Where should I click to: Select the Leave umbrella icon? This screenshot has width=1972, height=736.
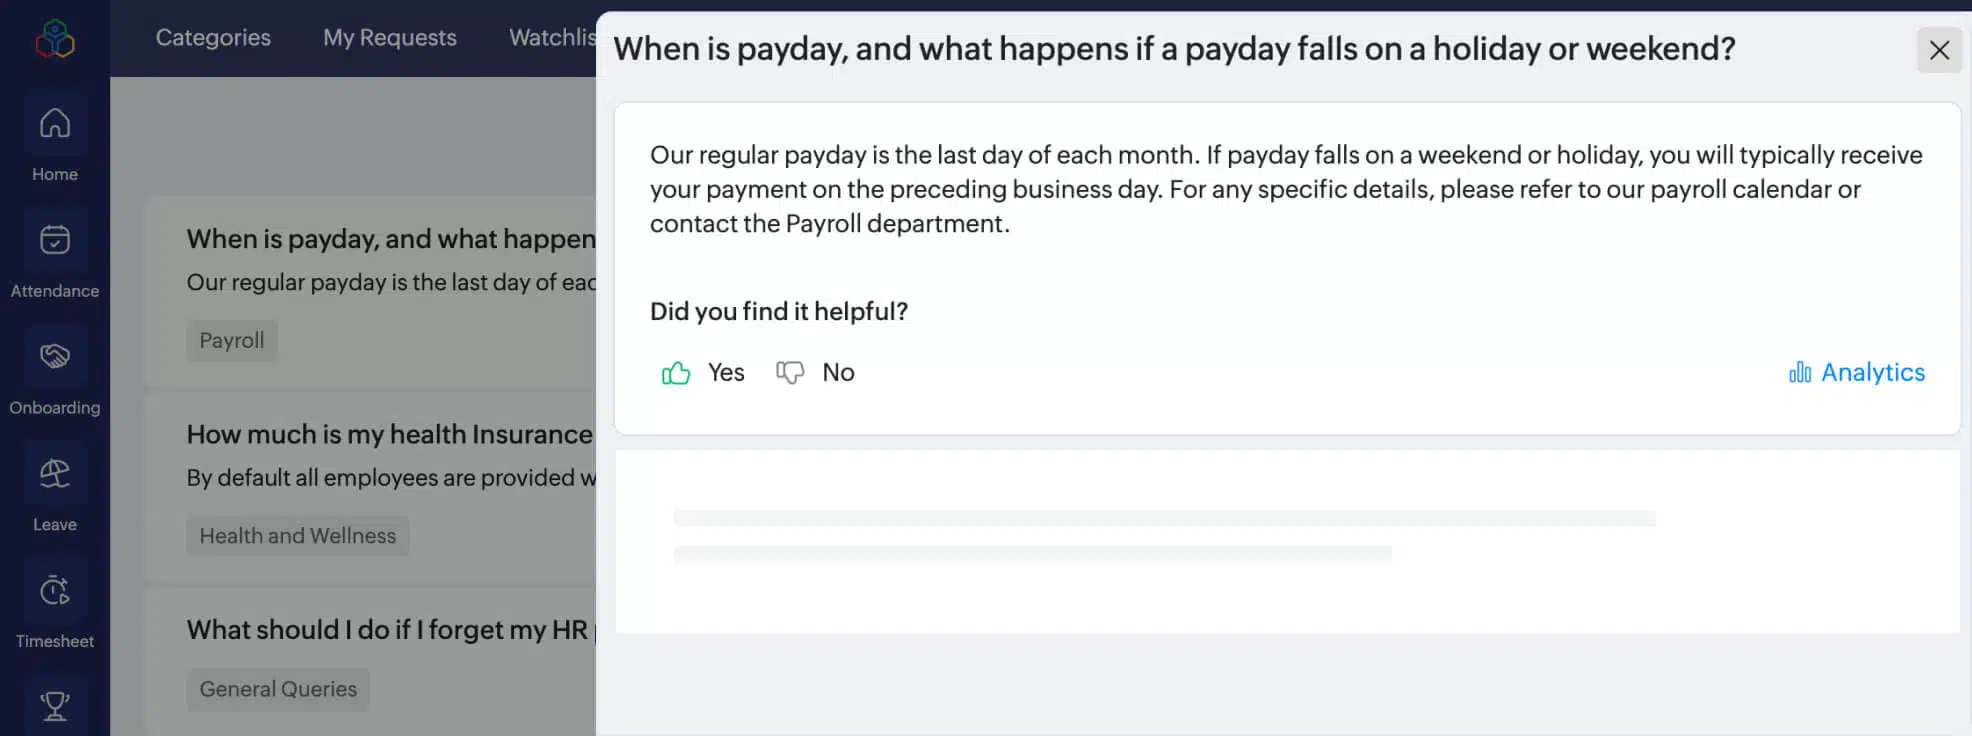point(55,473)
